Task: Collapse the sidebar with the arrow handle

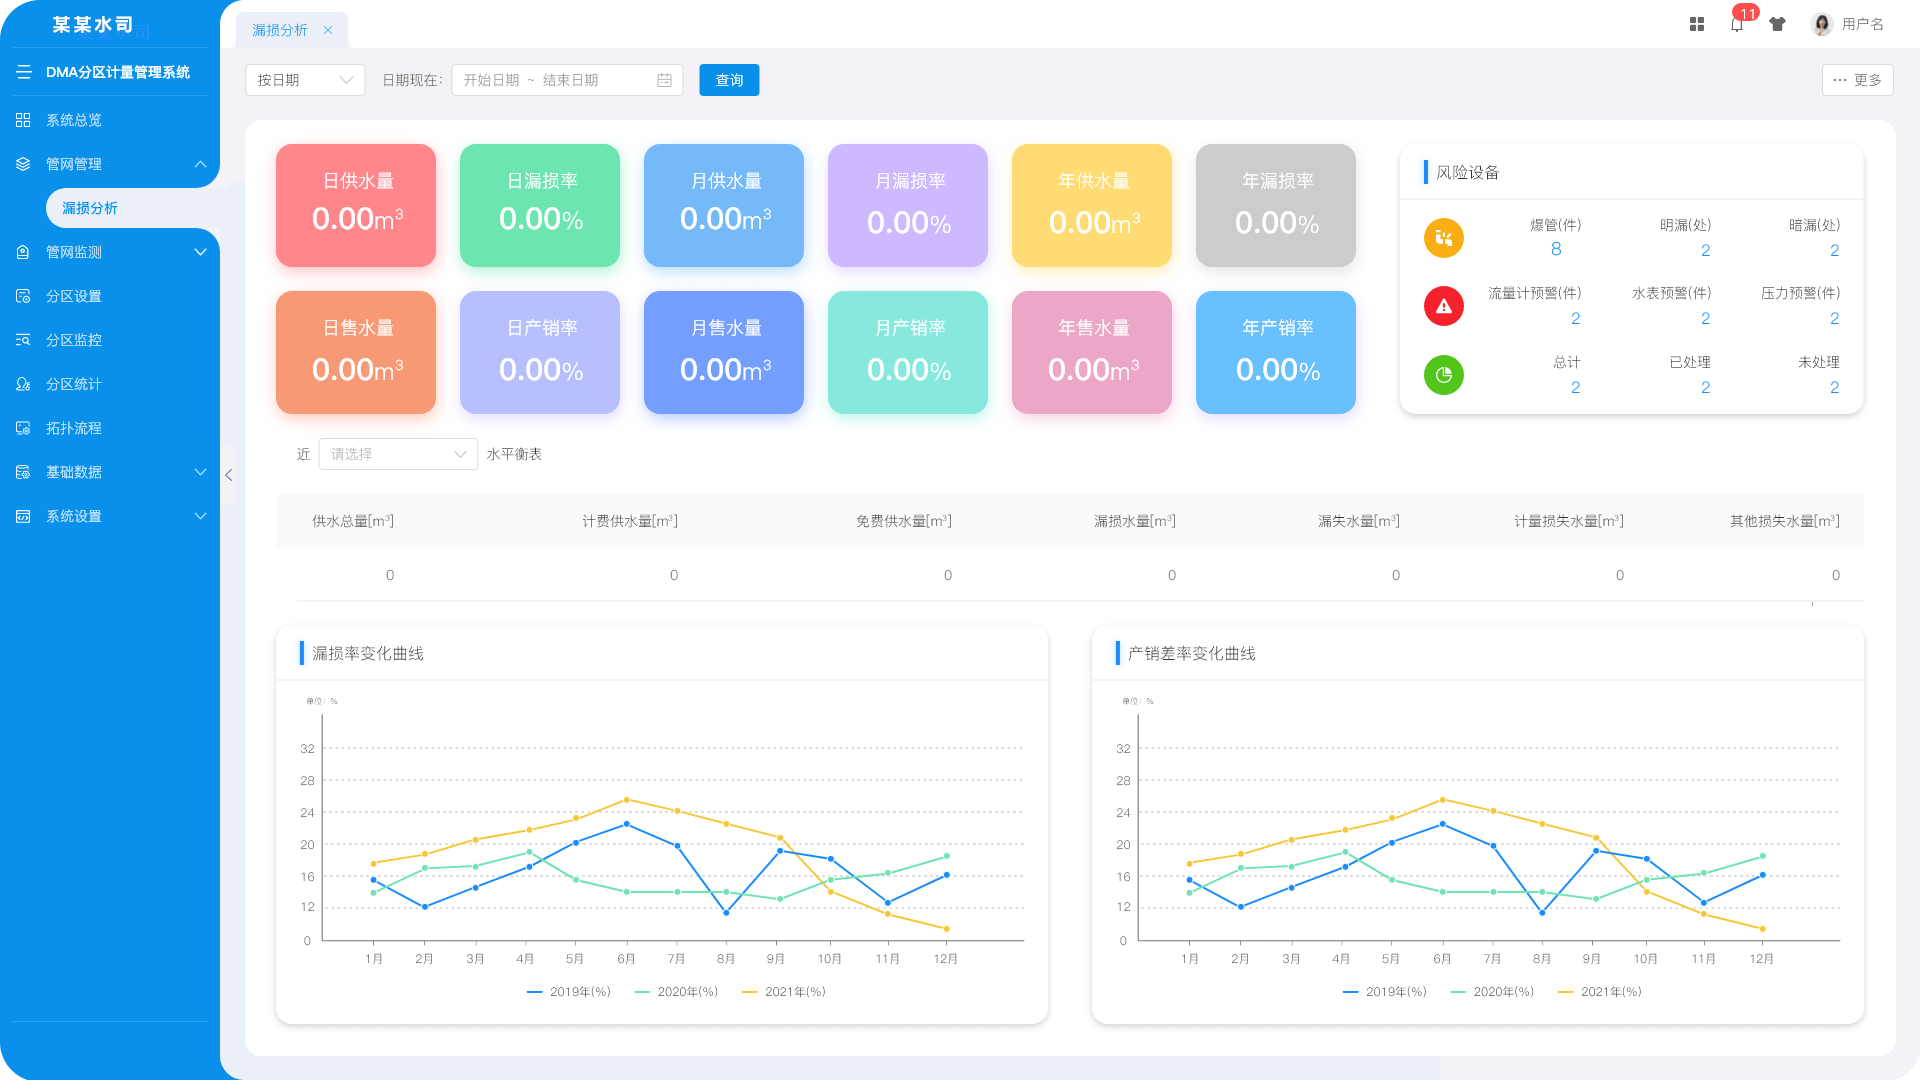Action: click(229, 475)
